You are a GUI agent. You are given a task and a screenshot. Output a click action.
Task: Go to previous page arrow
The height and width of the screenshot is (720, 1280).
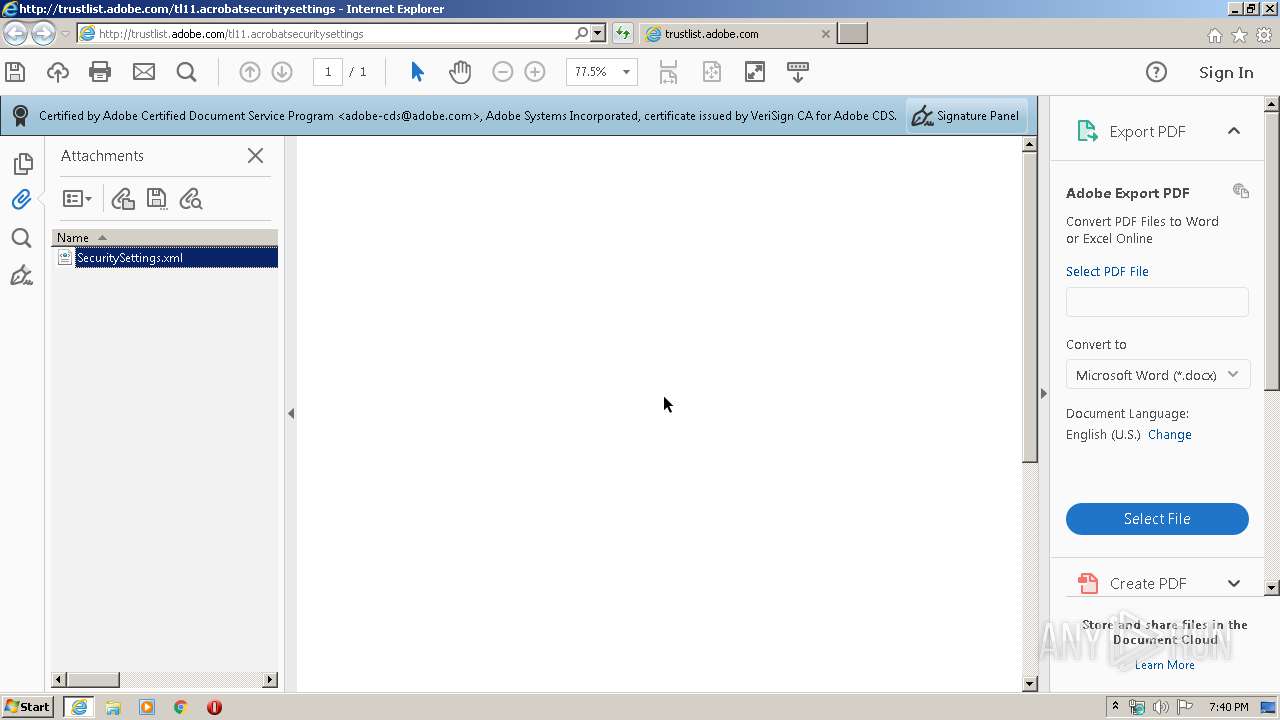250,72
